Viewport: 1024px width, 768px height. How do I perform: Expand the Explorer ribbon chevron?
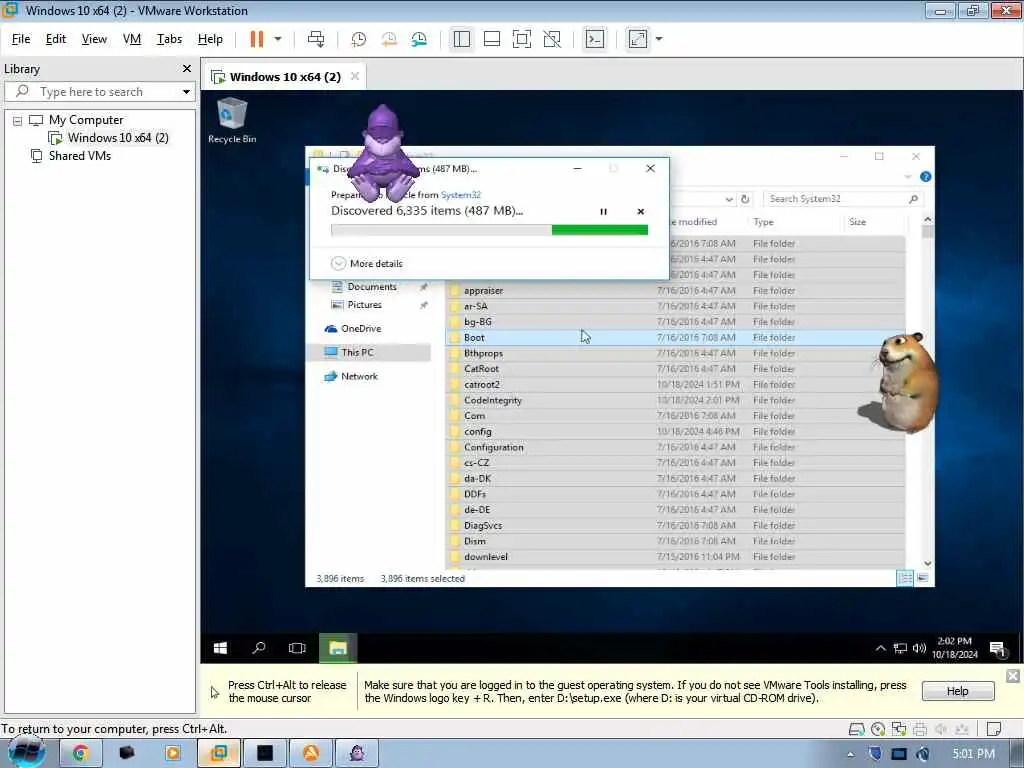point(908,177)
